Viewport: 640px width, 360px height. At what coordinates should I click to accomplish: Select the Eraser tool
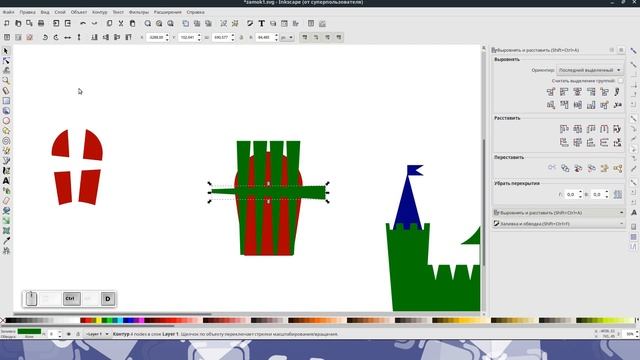pos(6,201)
